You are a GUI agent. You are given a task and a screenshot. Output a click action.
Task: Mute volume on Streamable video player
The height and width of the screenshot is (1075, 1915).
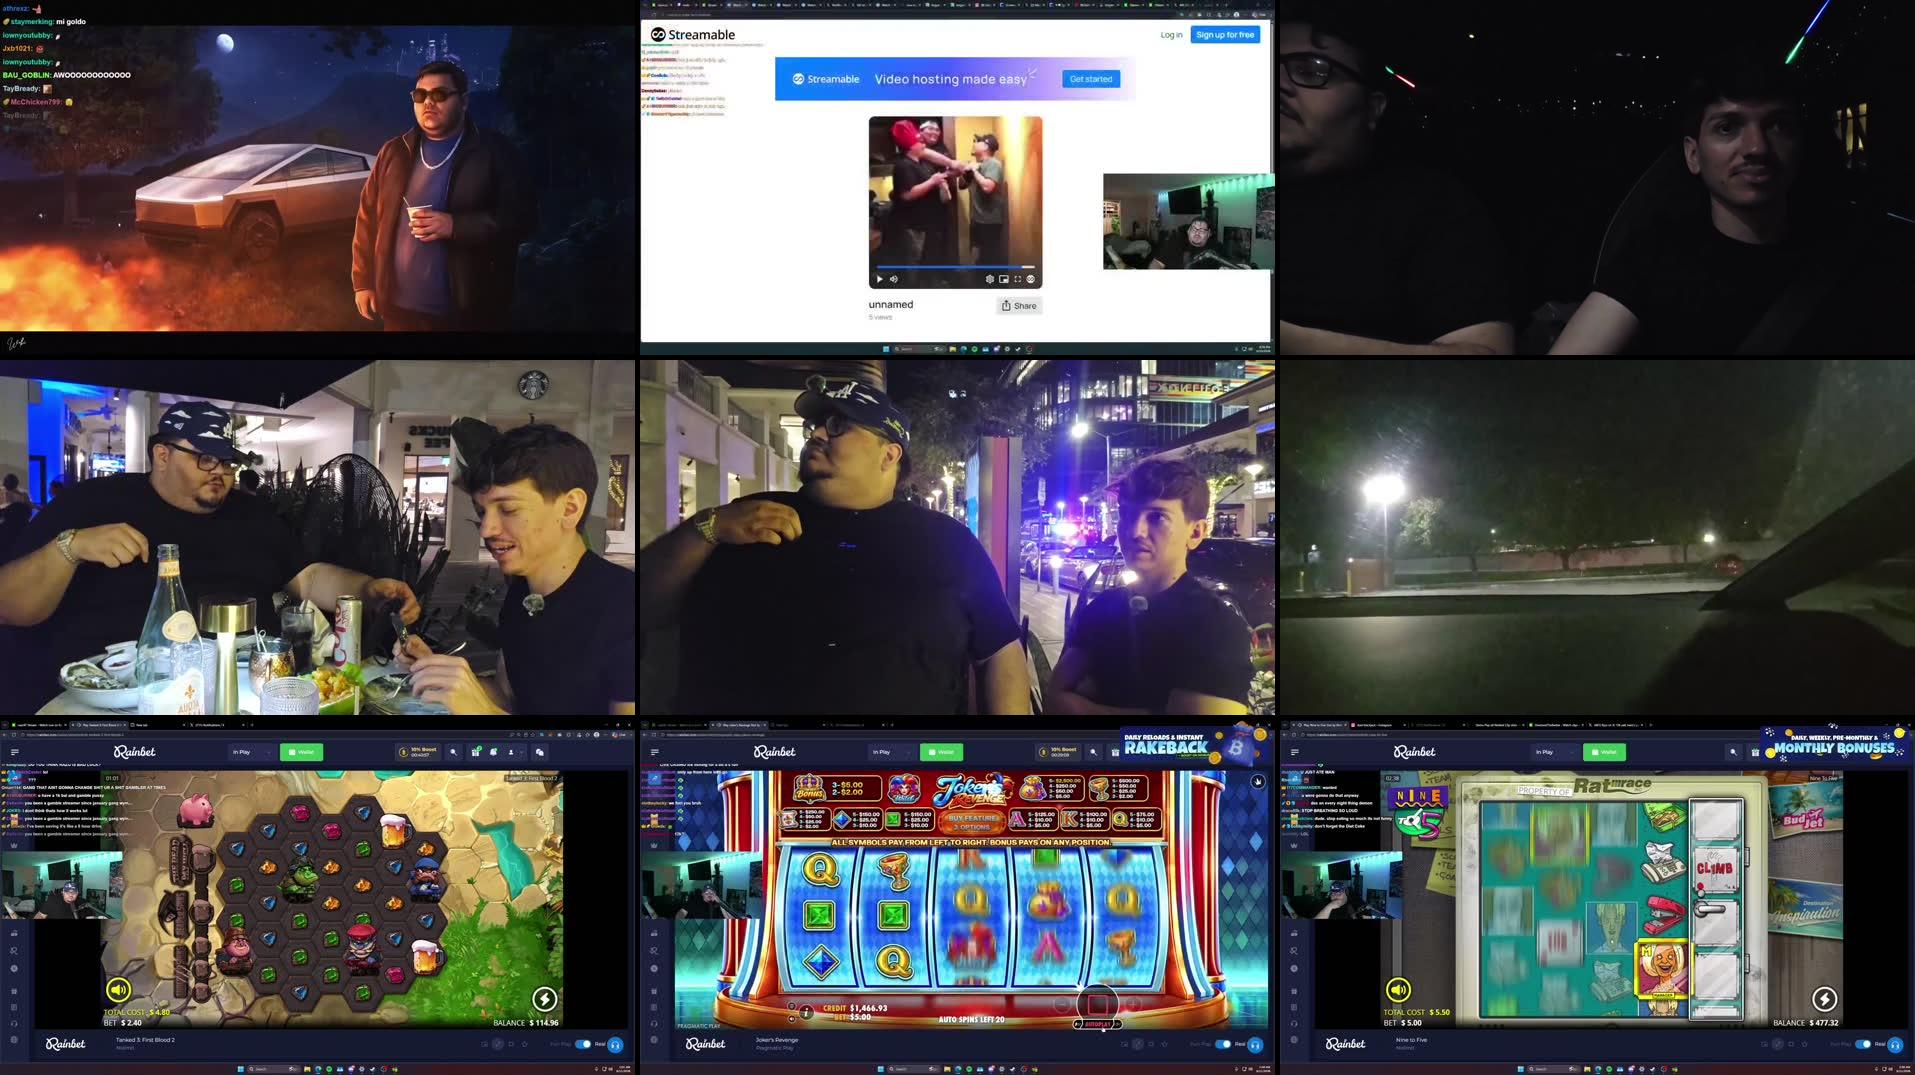pyautogui.click(x=894, y=279)
